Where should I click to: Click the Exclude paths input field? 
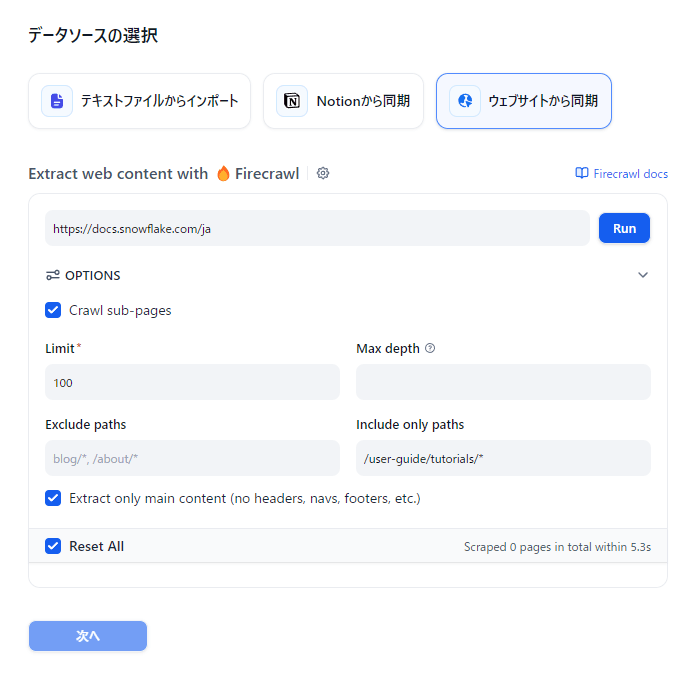(x=193, y=458)
